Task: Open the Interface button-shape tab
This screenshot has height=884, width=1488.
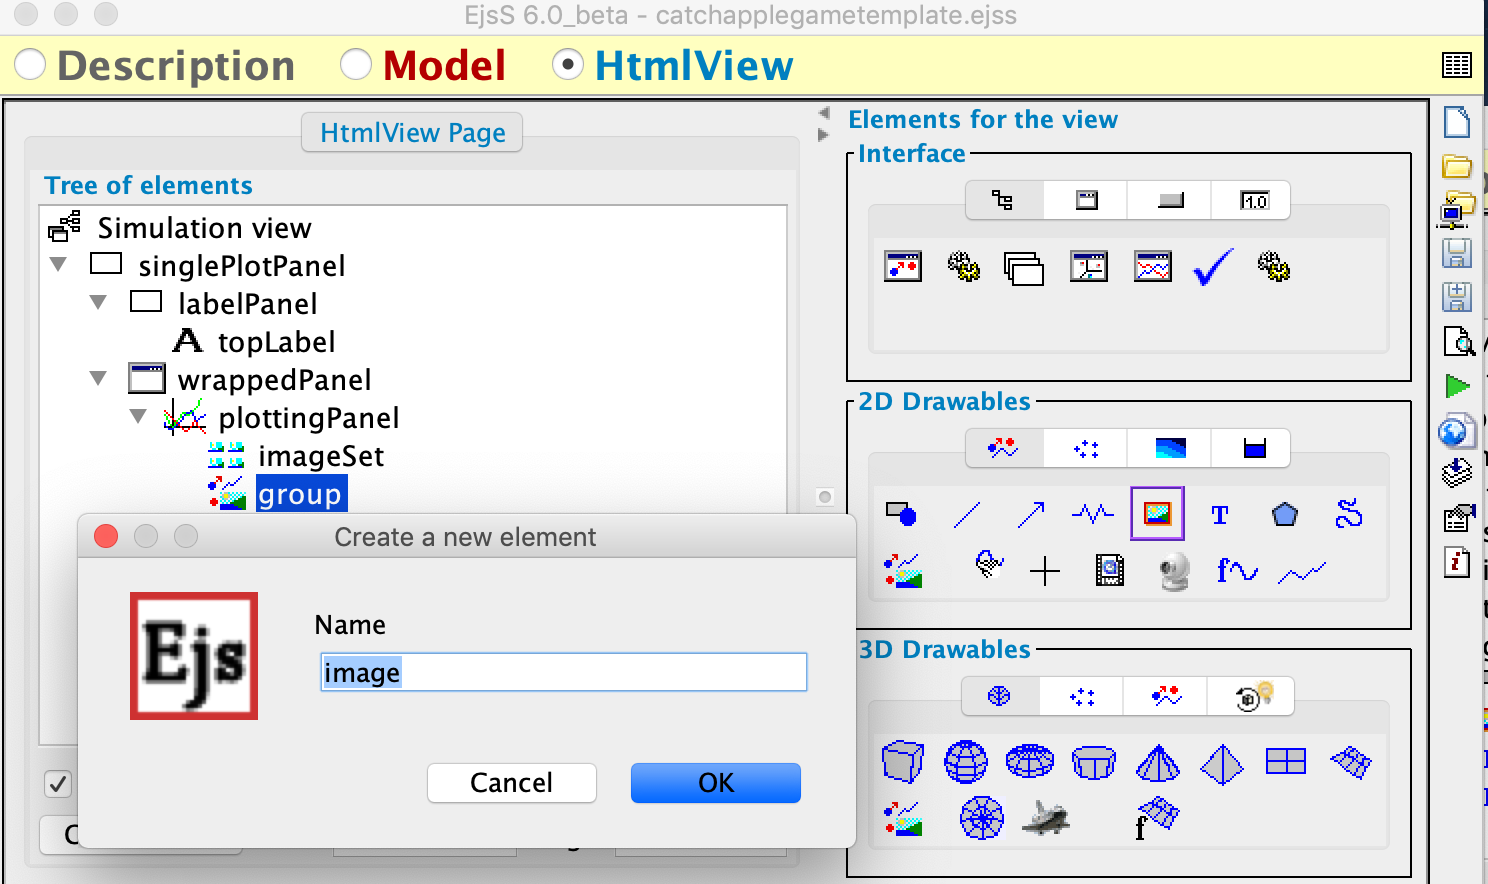Action: 1170,200
